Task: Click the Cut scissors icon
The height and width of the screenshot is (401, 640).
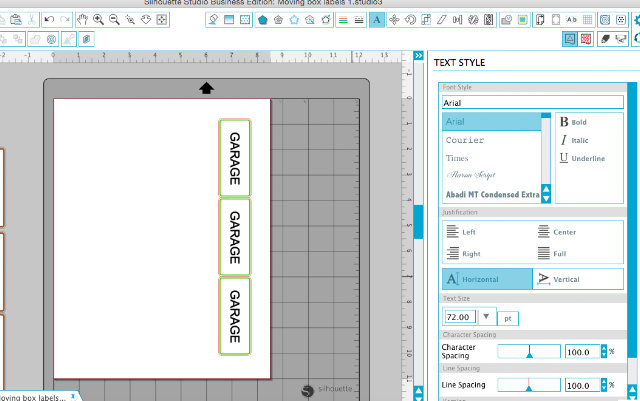Action: coord(31,20)
